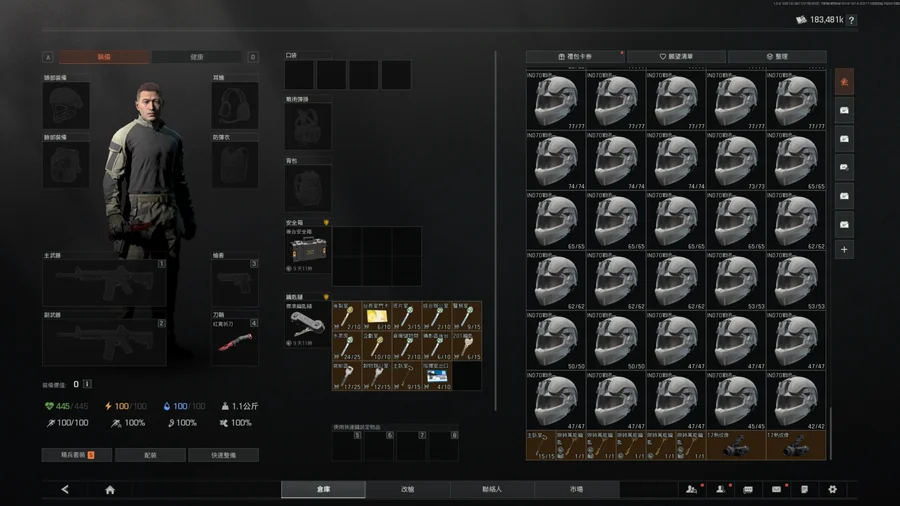The width and height of the screenshot is (900, 506).
Task: Select the standard keychain item
Action: click(x=308, y=324)
